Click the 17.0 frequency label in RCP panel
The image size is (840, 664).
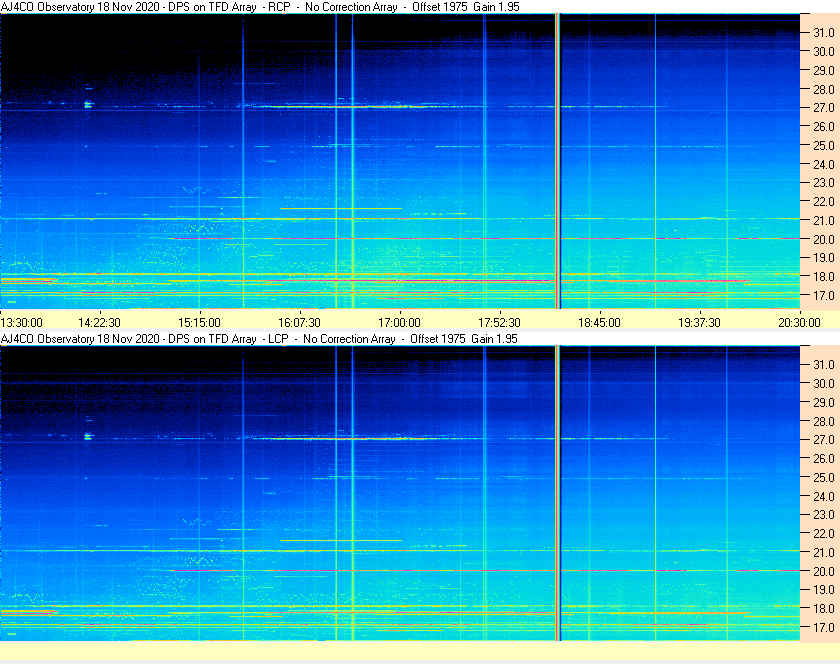click(x=823, y=296)
